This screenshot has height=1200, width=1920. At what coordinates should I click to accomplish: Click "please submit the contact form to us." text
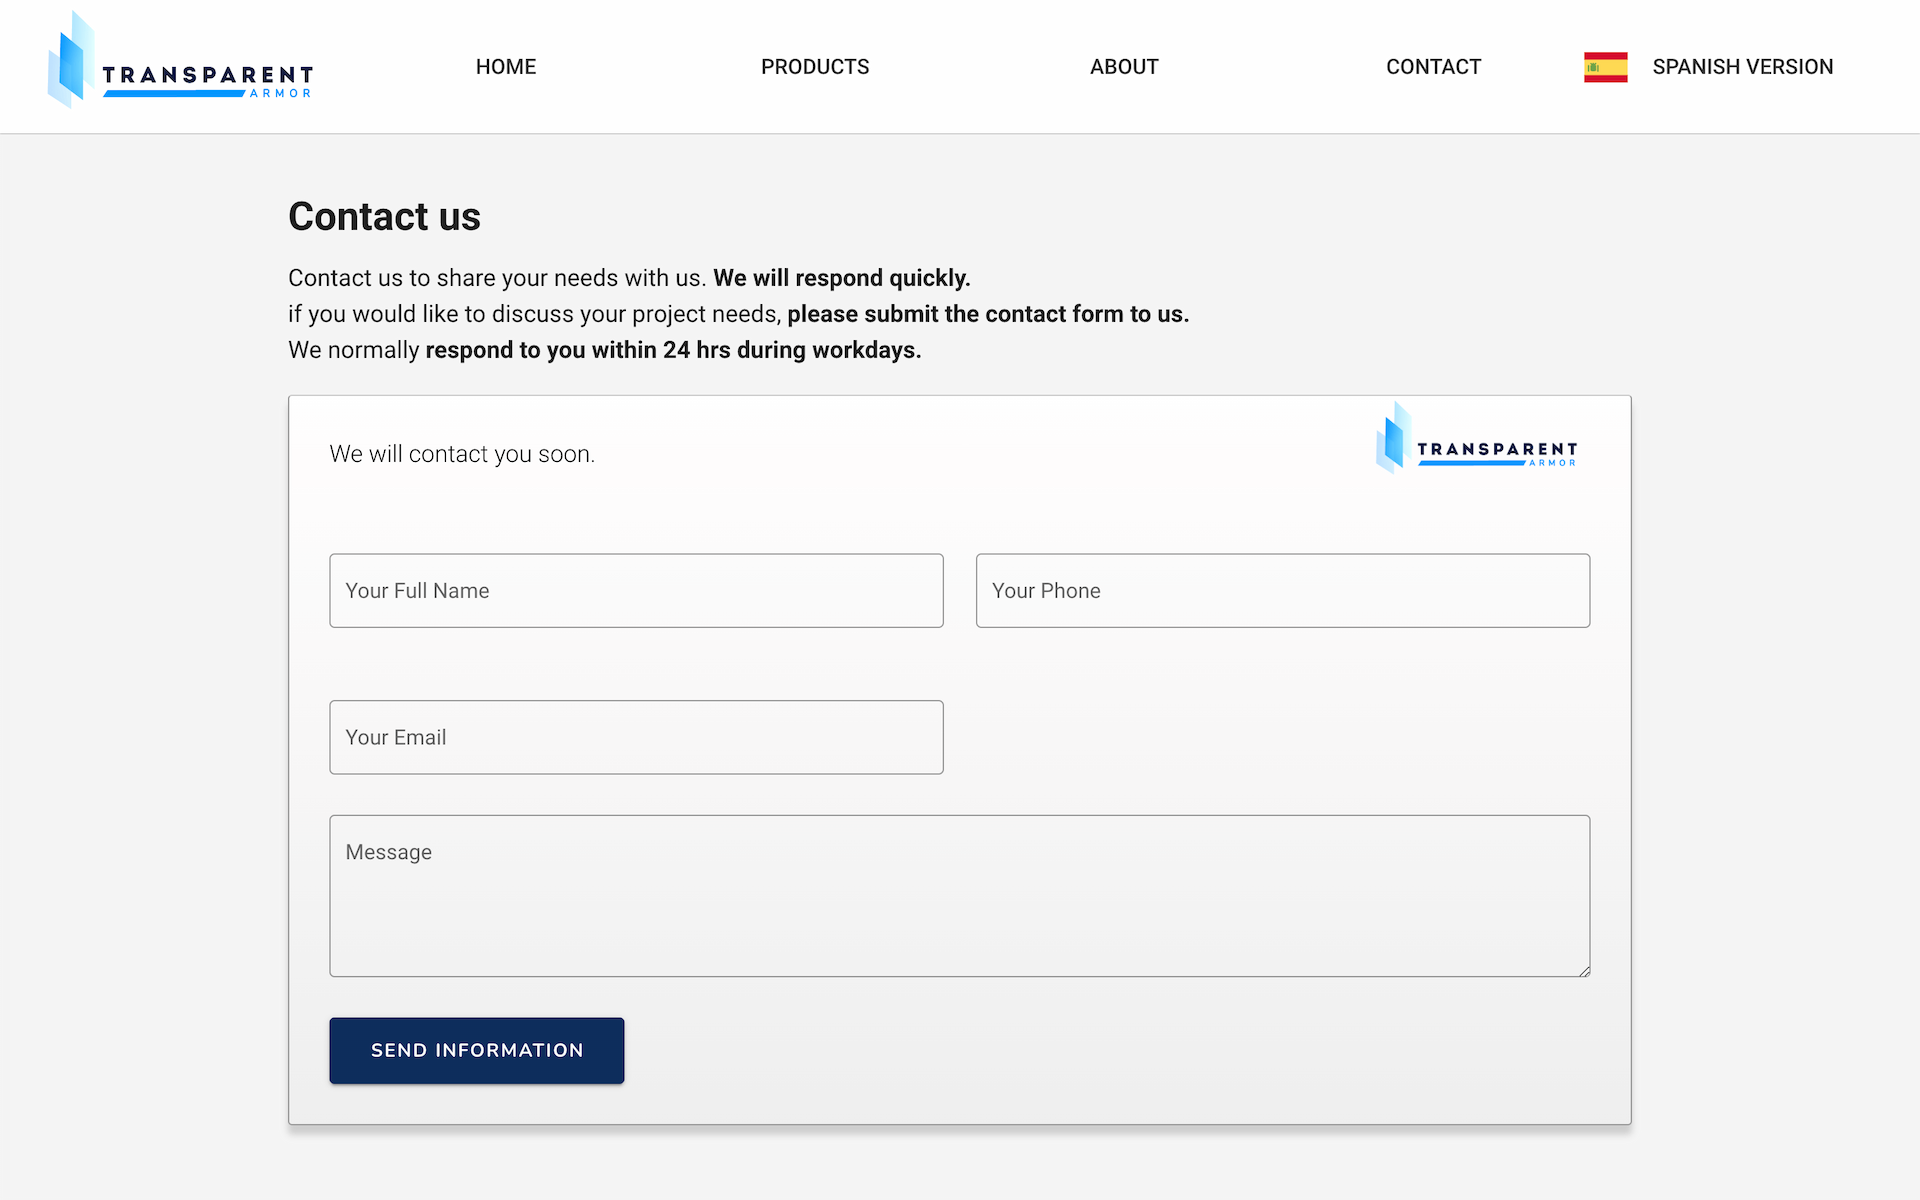click(988, 314)
